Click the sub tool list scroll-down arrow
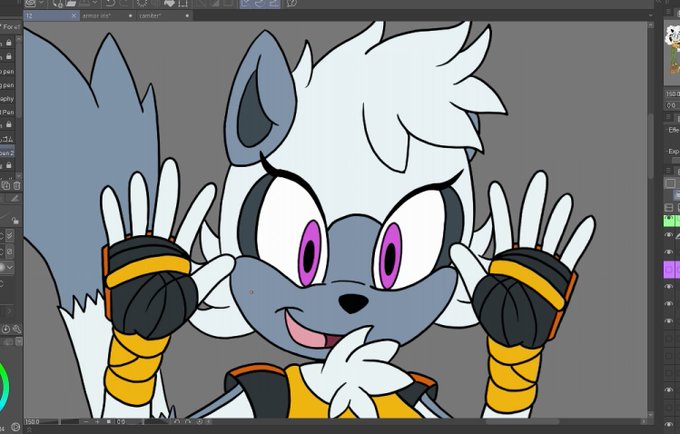This screenshot has height=434, width=680. coord(19,176)
